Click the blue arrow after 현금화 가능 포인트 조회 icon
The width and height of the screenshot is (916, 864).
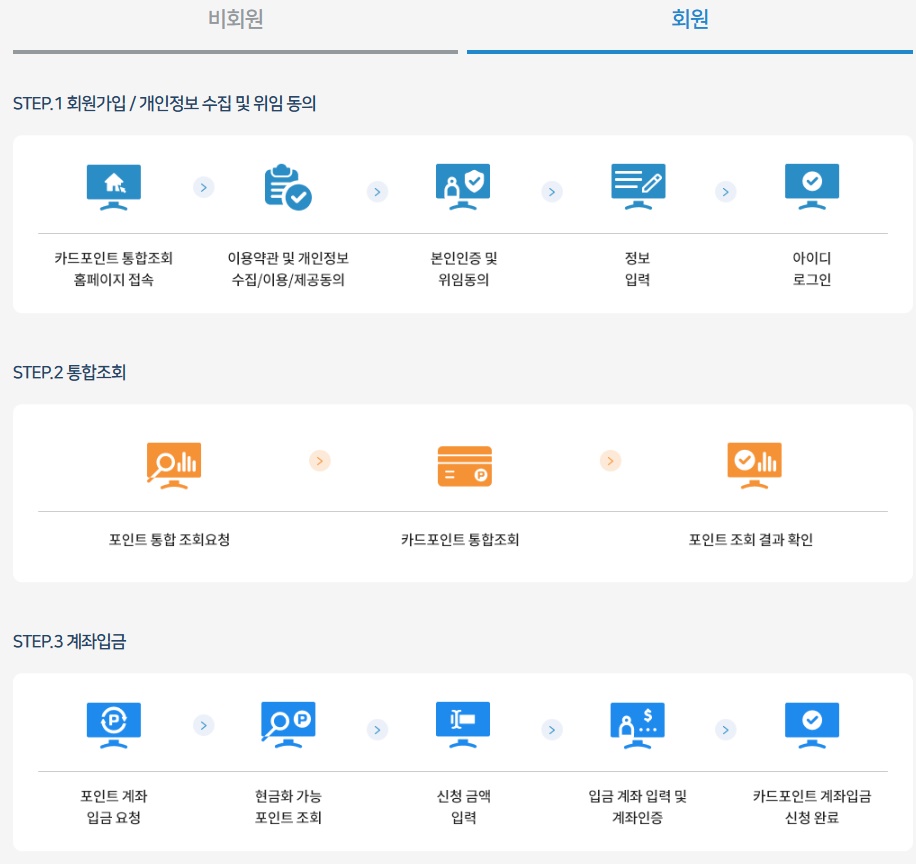click(x=377, y=730)
